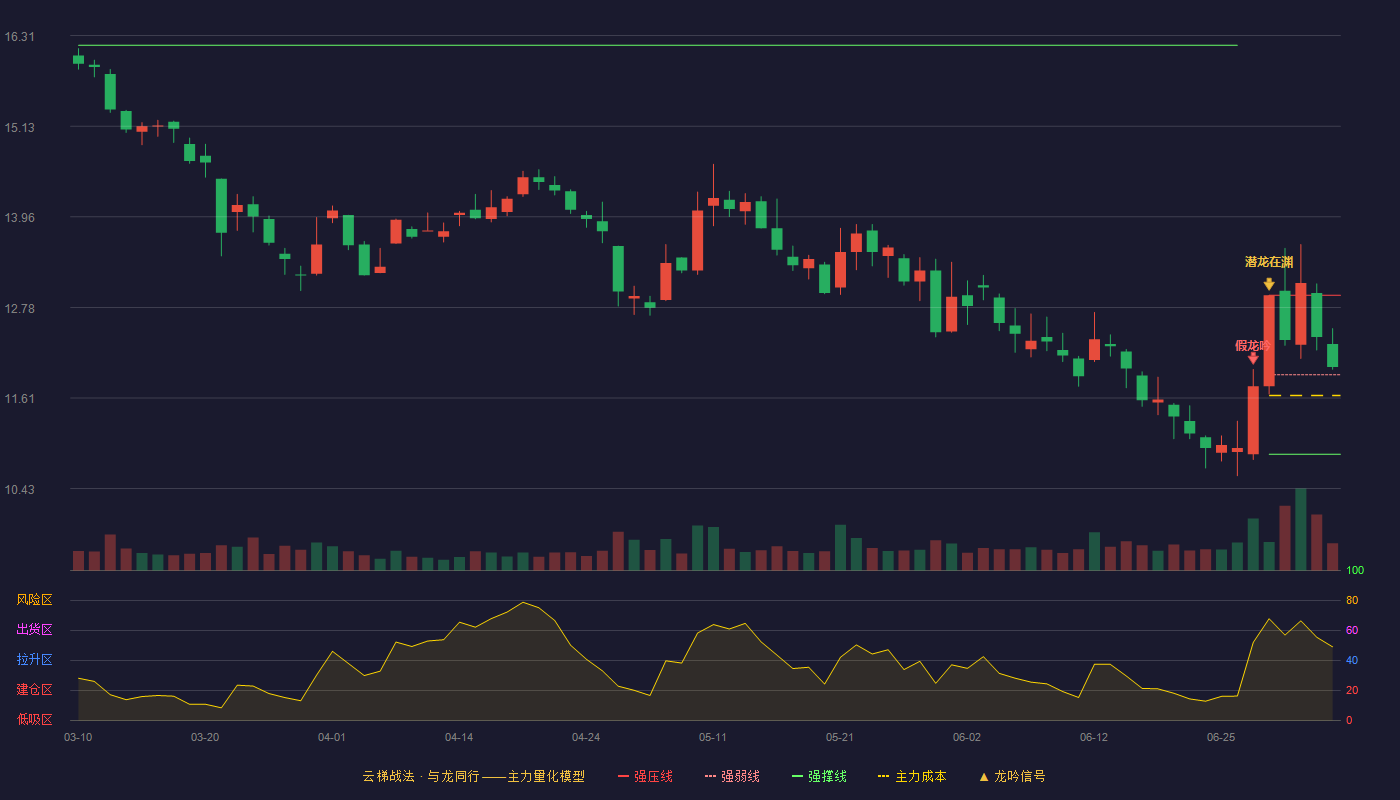Click the 云梯战法 · 与龙同行 title text

421,776
